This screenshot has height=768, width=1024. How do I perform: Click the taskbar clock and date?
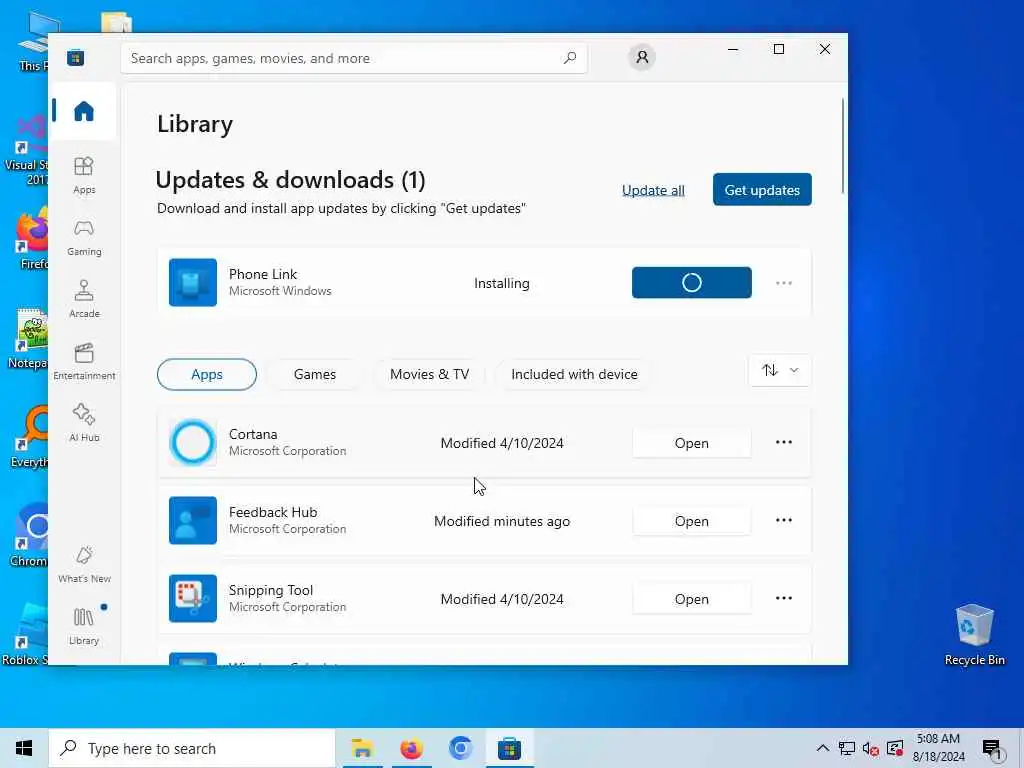tap(938, 748)
